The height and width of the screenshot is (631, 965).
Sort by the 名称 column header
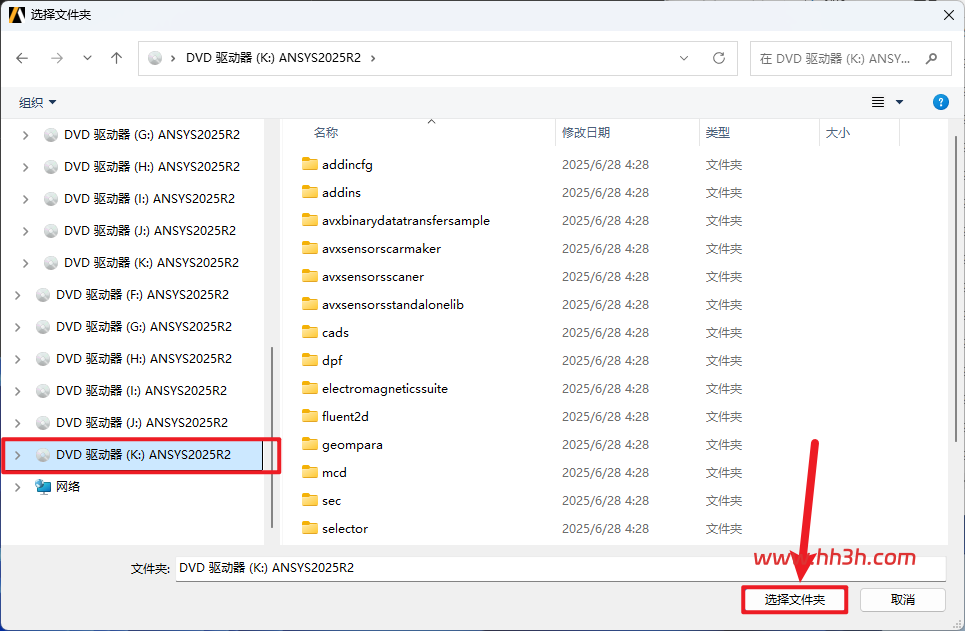[x=326, y=132]
